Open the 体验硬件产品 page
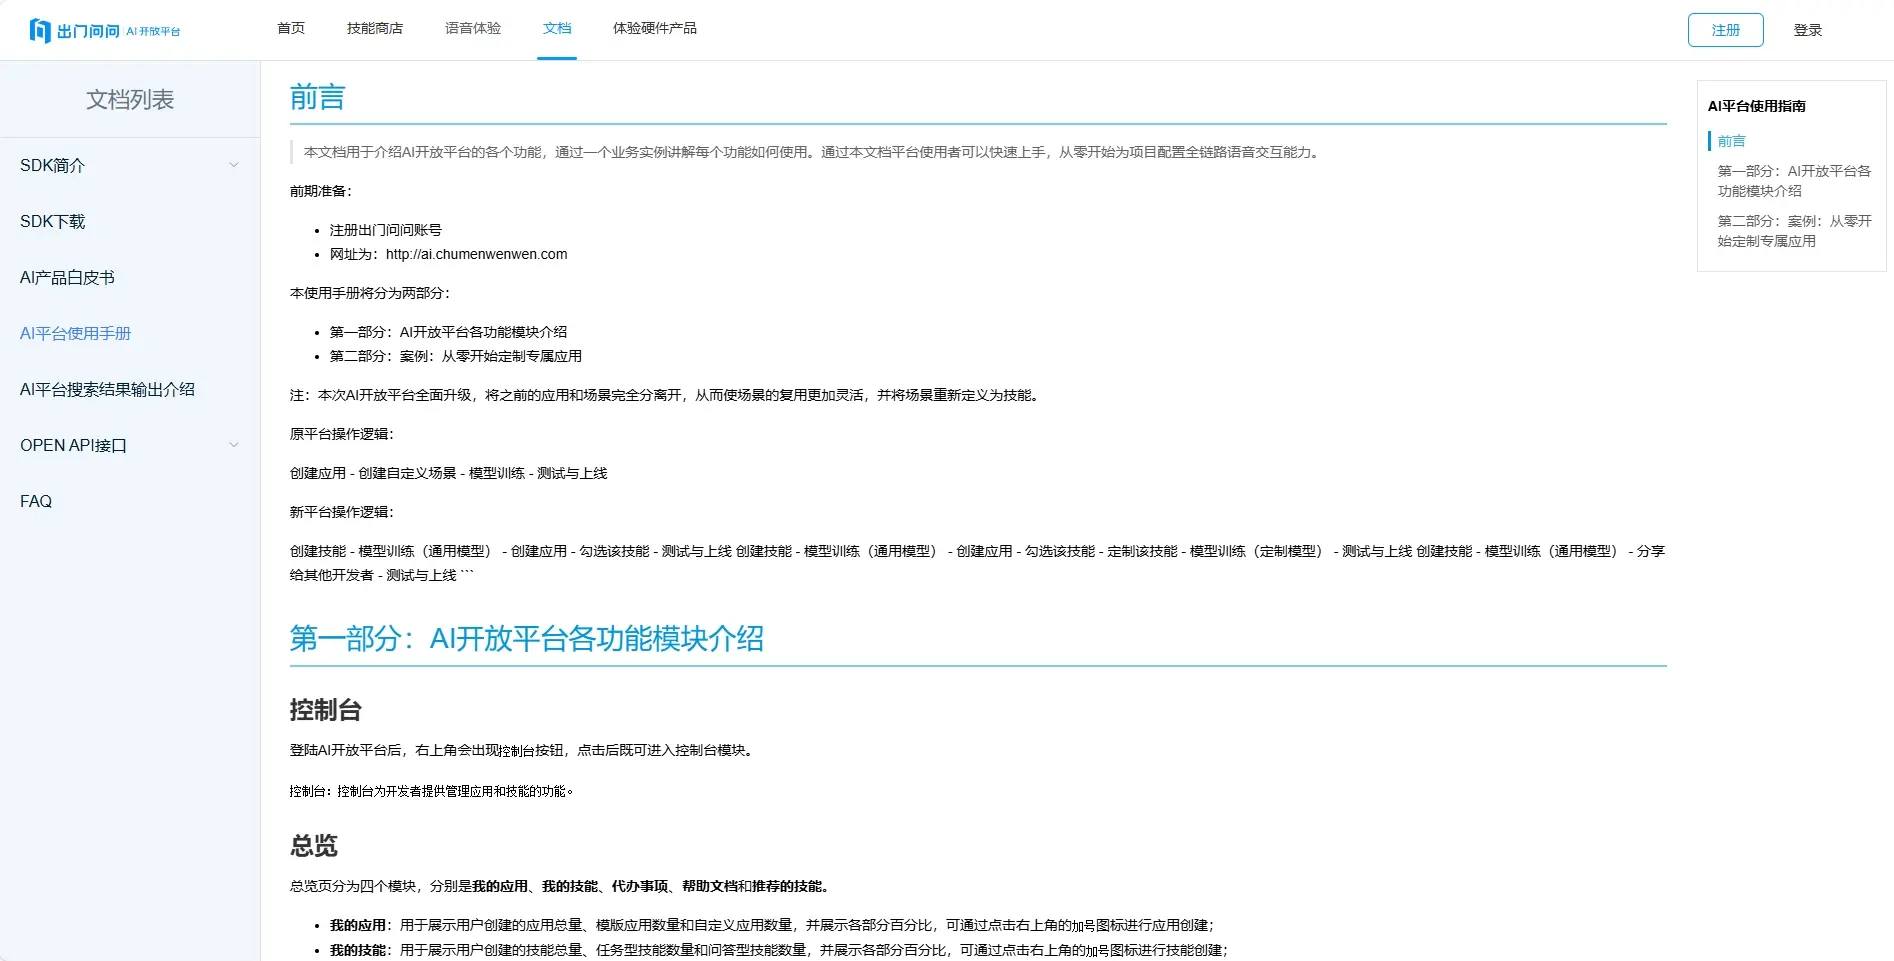 click(655, 29)
